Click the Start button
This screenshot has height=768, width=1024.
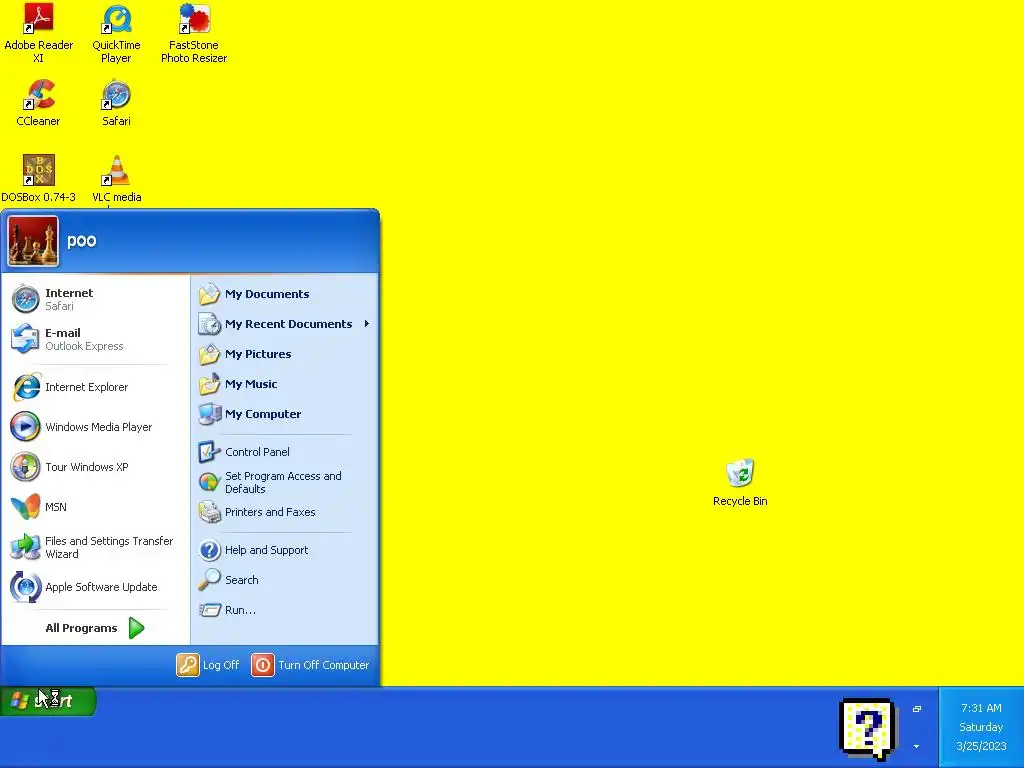click(48, 701)
